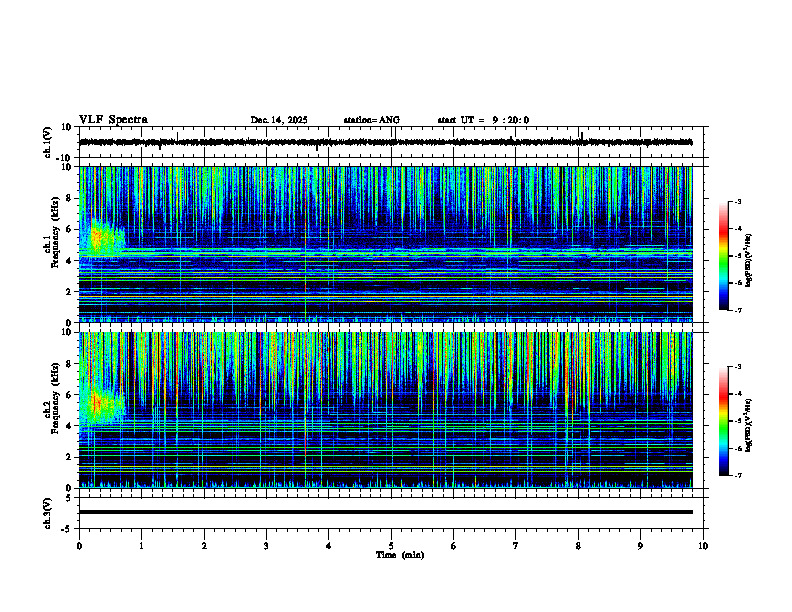
Task: Click the log(PSD) label beside ch.1 colorbar
Action: coord(749,260)
